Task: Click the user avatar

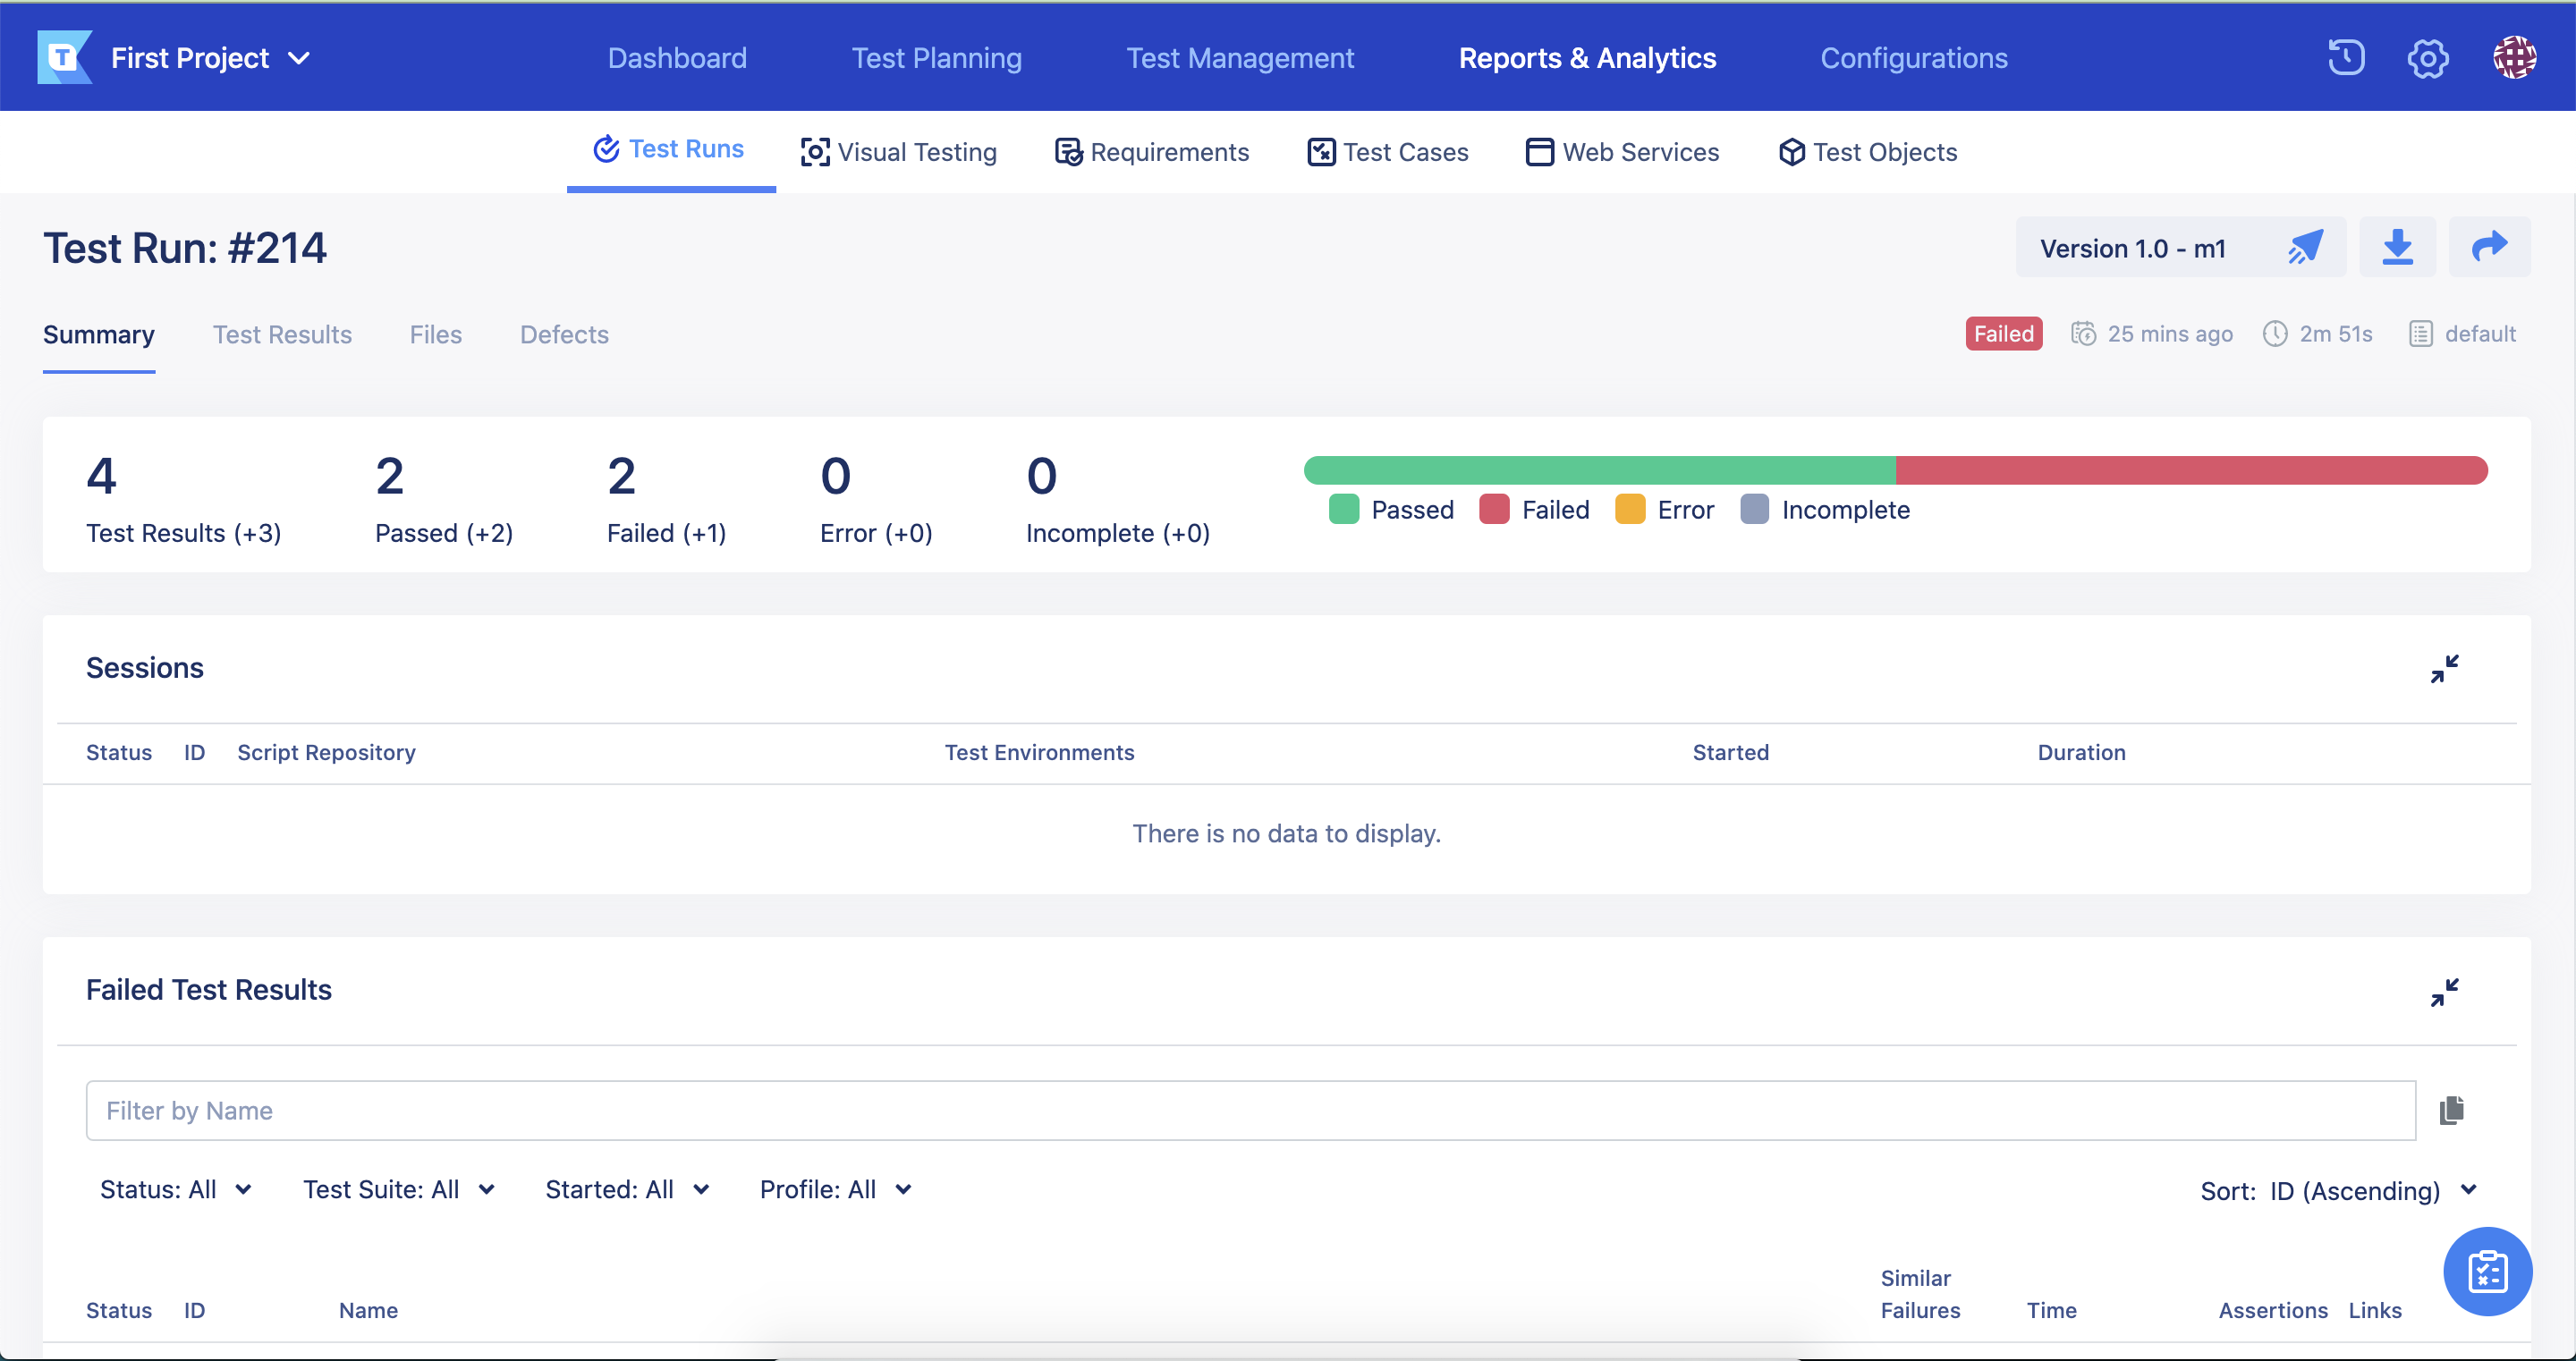Action: 2514,57
